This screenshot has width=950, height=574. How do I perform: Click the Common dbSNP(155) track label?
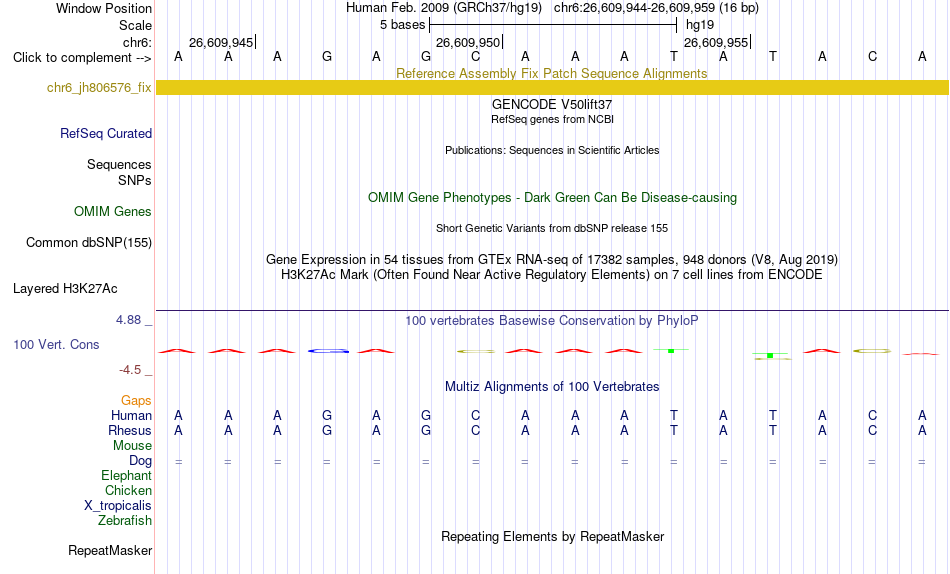coord(88,242)
